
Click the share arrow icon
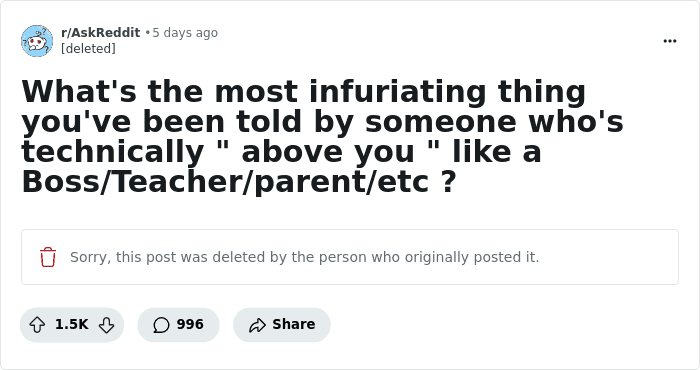coord(257,325)
